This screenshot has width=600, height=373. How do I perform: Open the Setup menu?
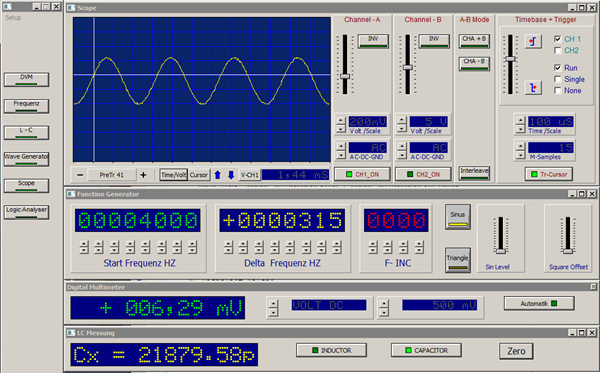pyautogui.click(x=13, y=18)
